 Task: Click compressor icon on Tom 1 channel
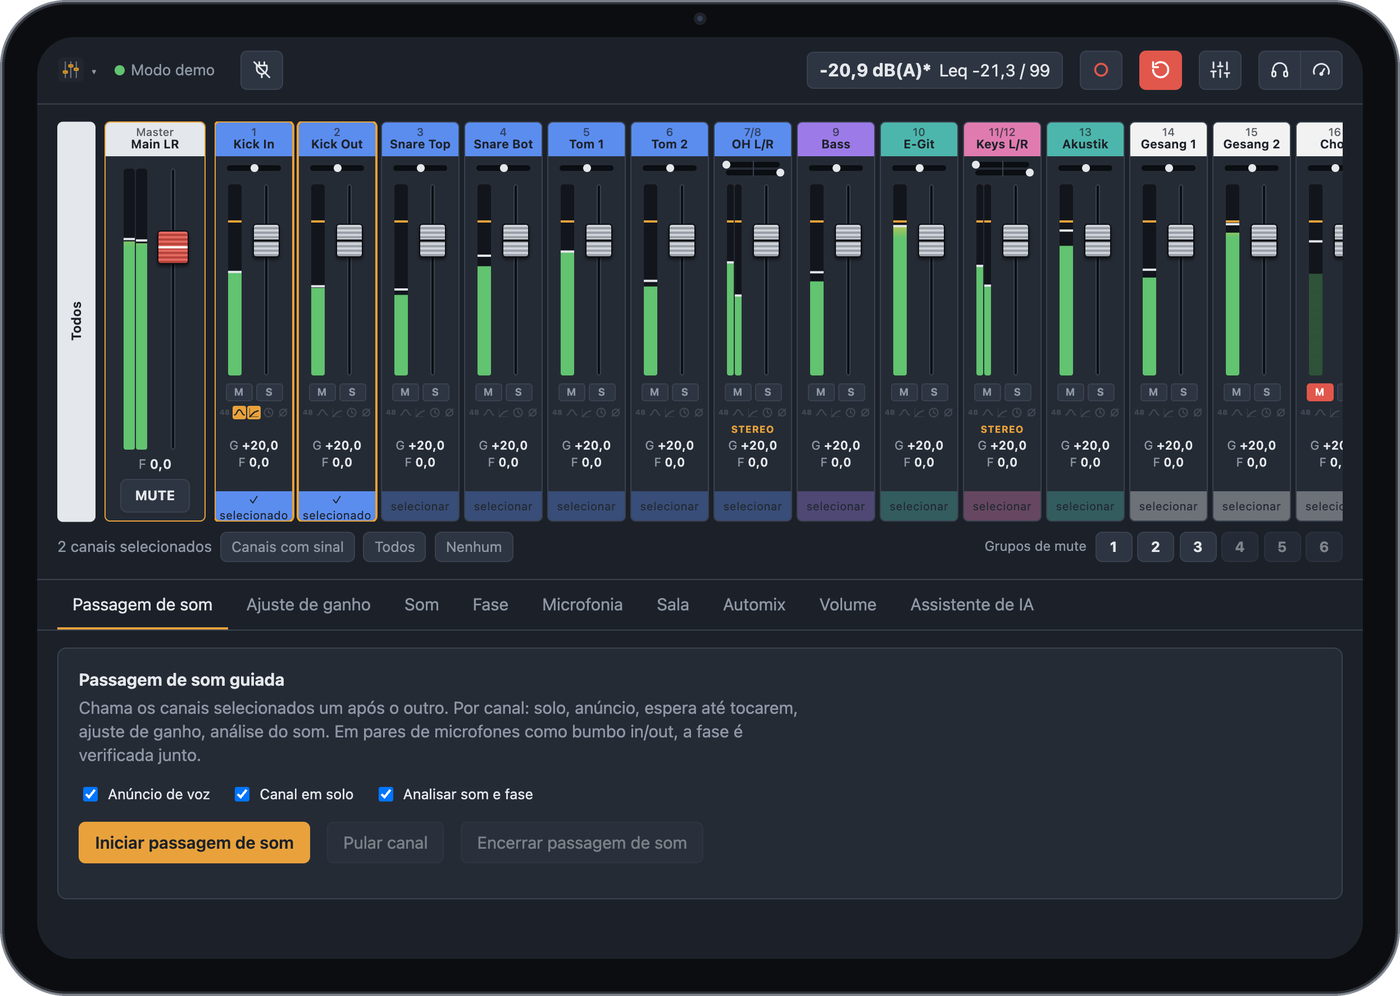click(x=586, y=413)
